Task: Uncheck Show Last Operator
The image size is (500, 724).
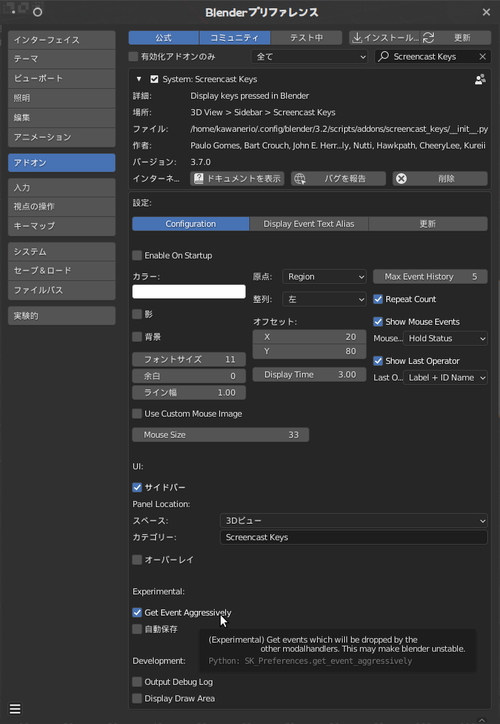Action: [378, 361]
